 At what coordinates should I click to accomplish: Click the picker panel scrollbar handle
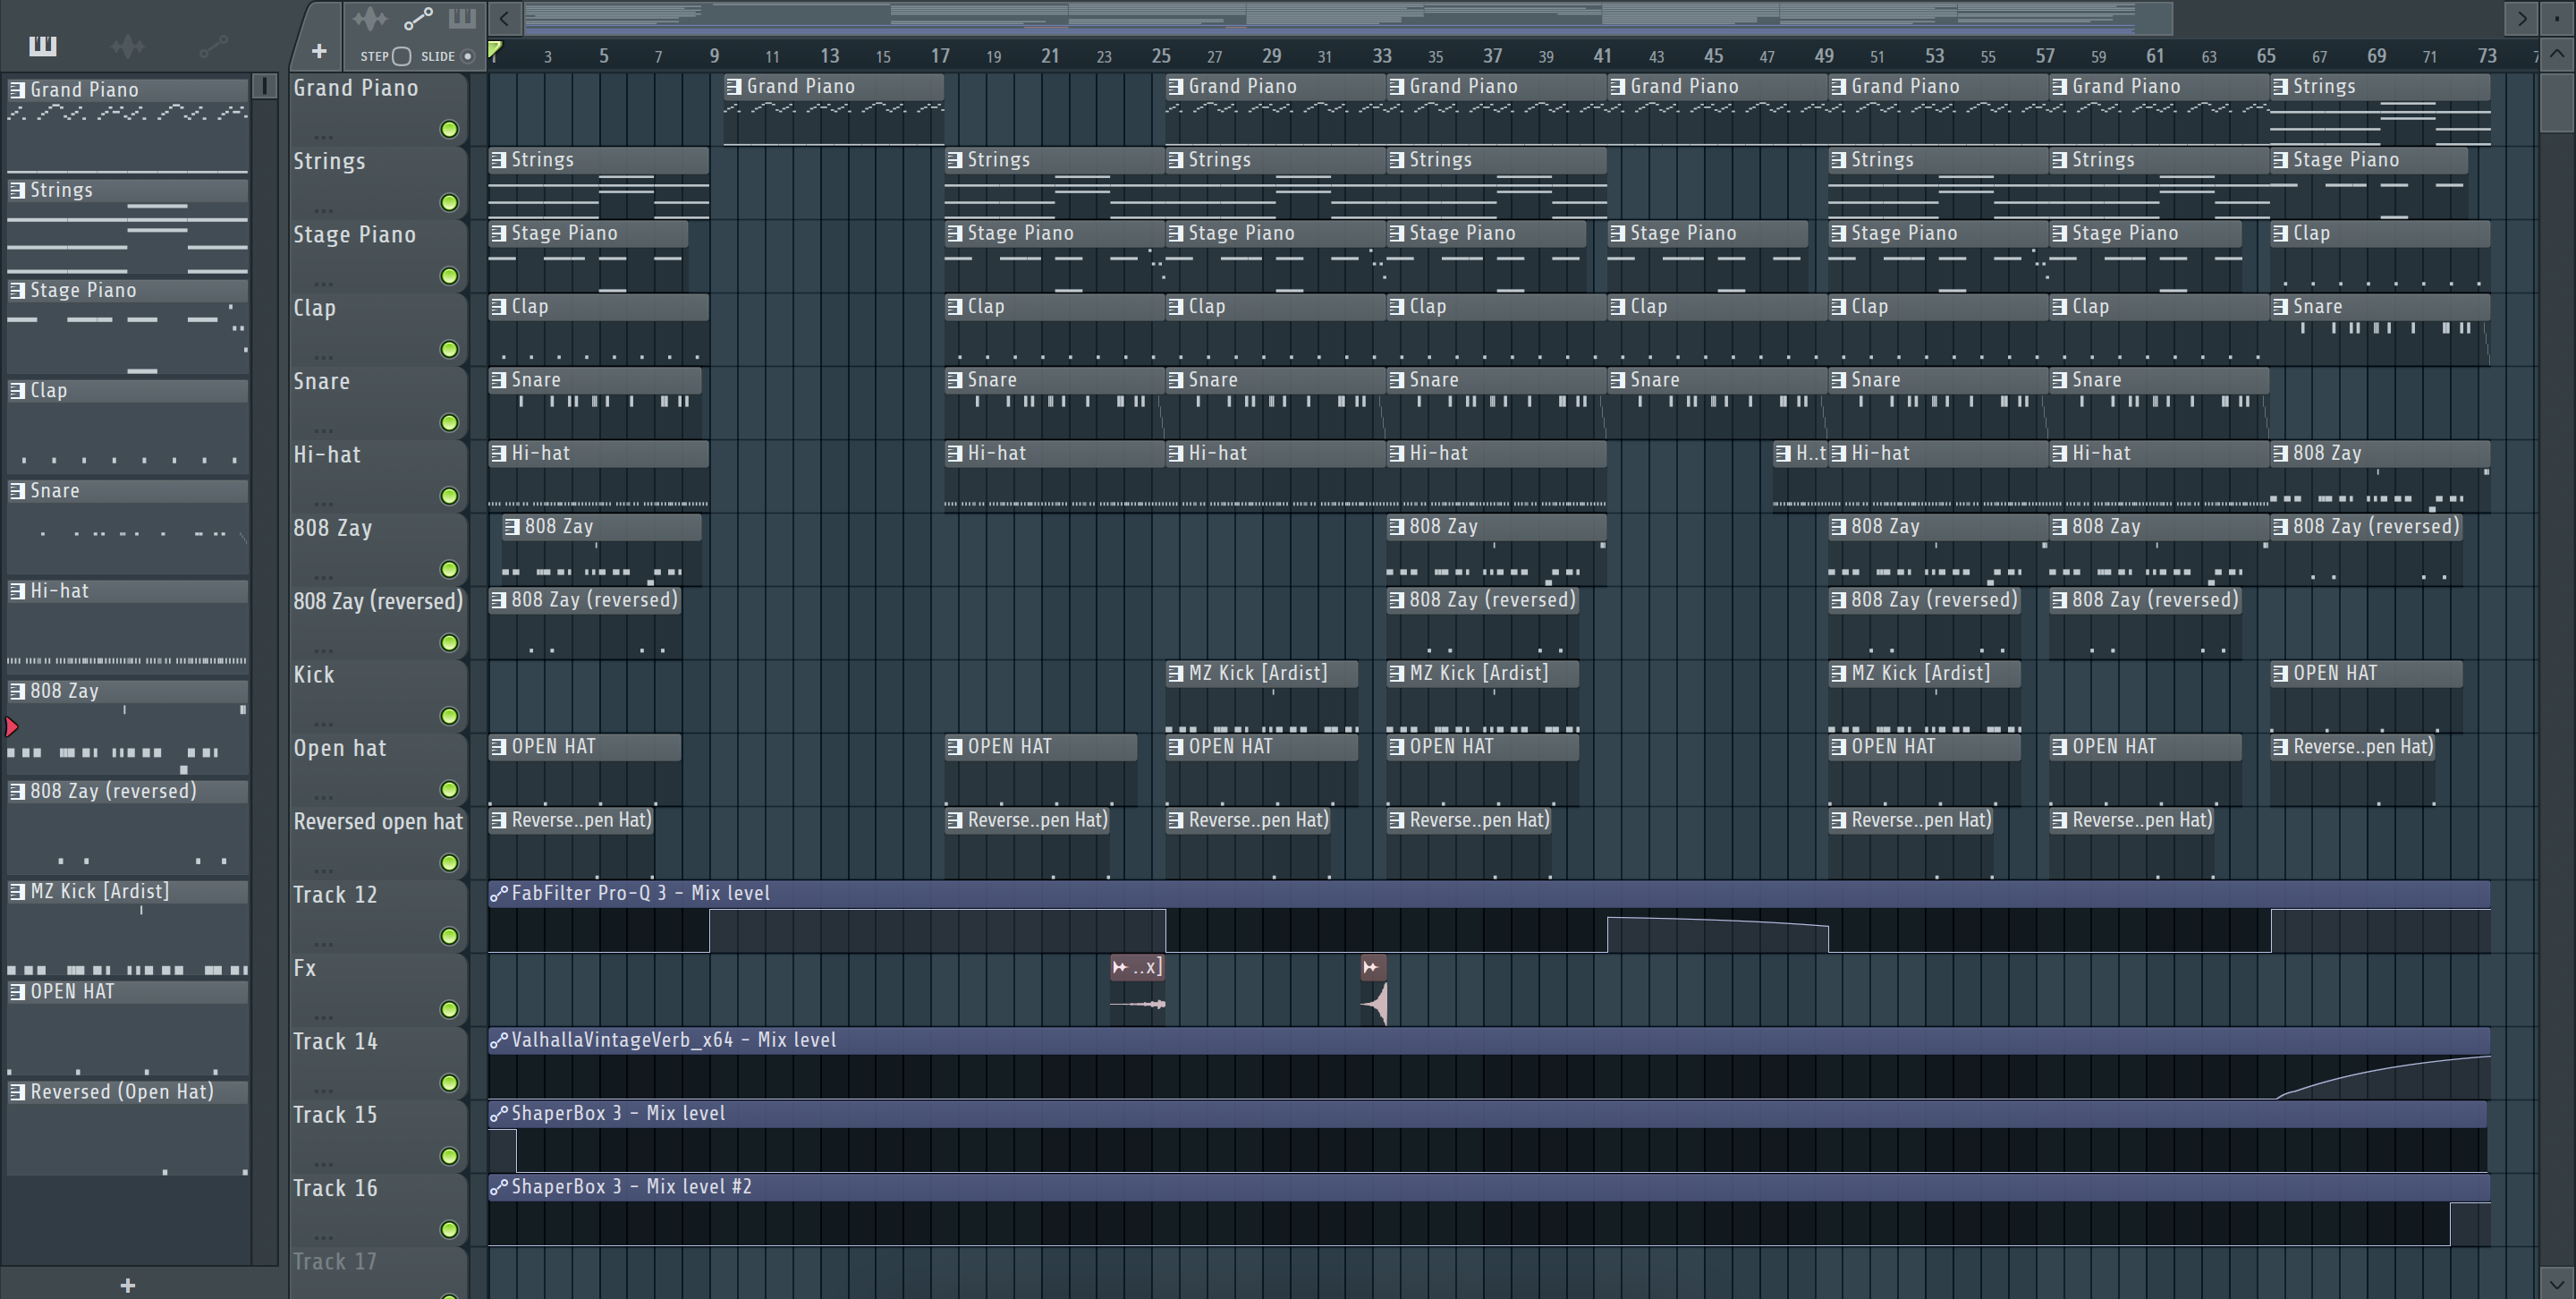click(265, 86)
